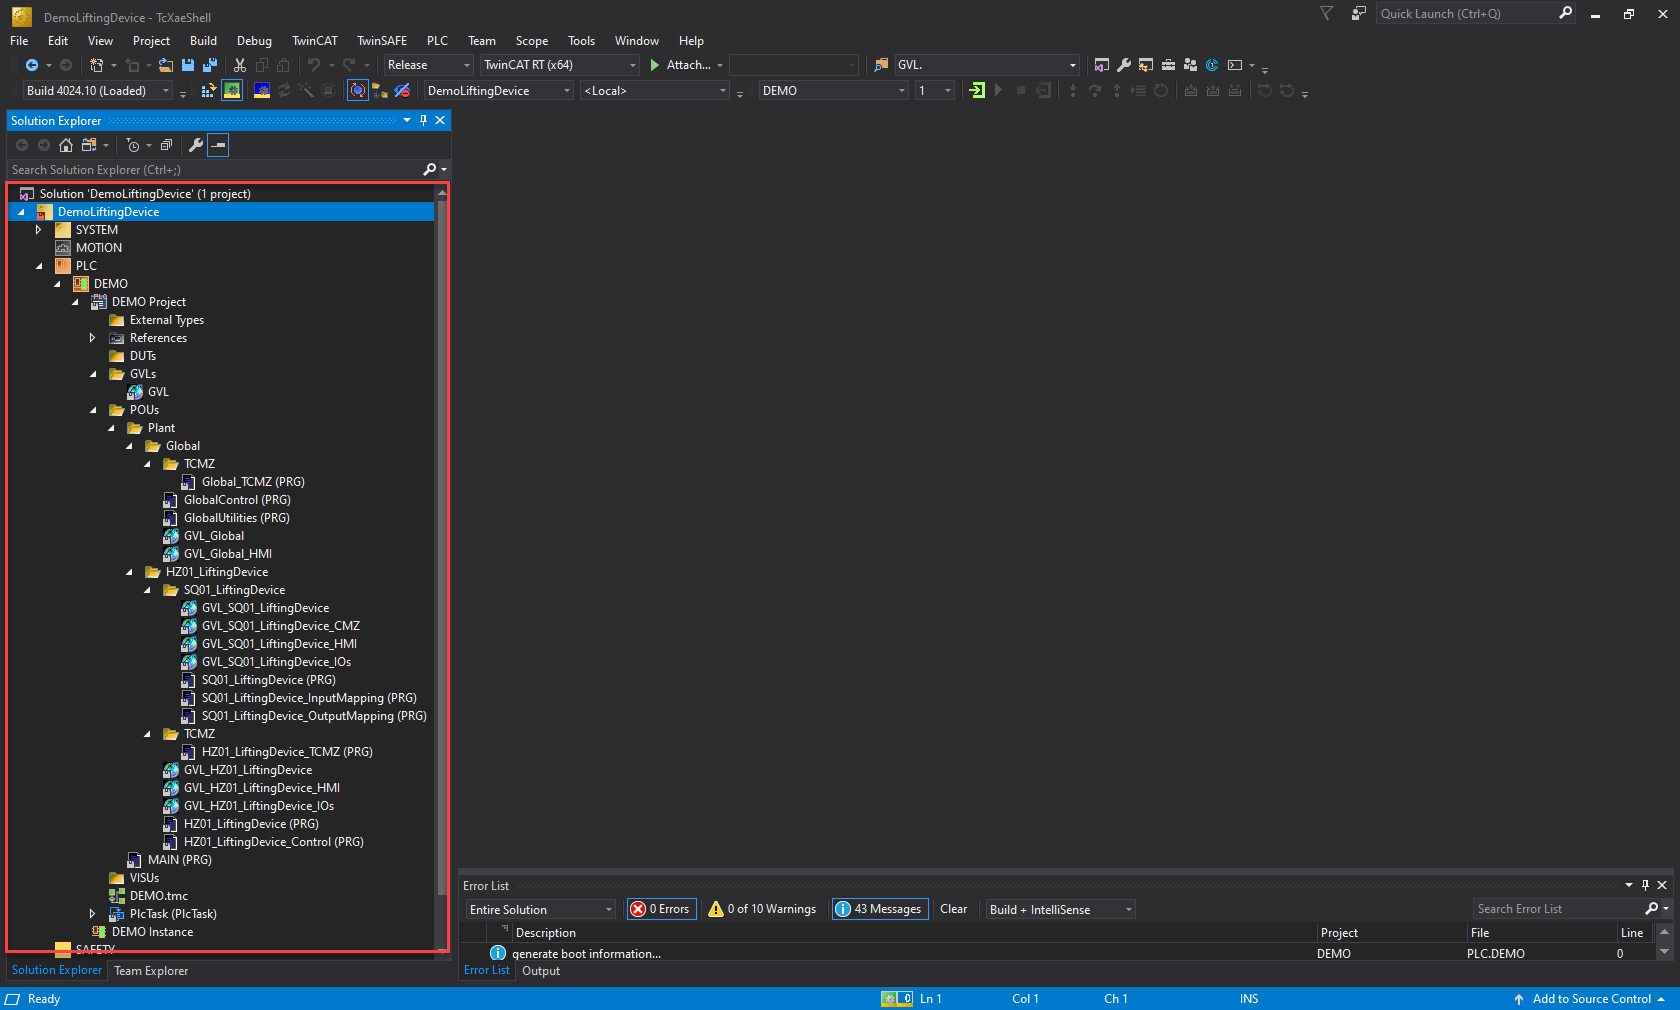Click the feedback icon near Quick Launch
The height and width of the screenshot is (1010, 1680).
click(1358, 14)
